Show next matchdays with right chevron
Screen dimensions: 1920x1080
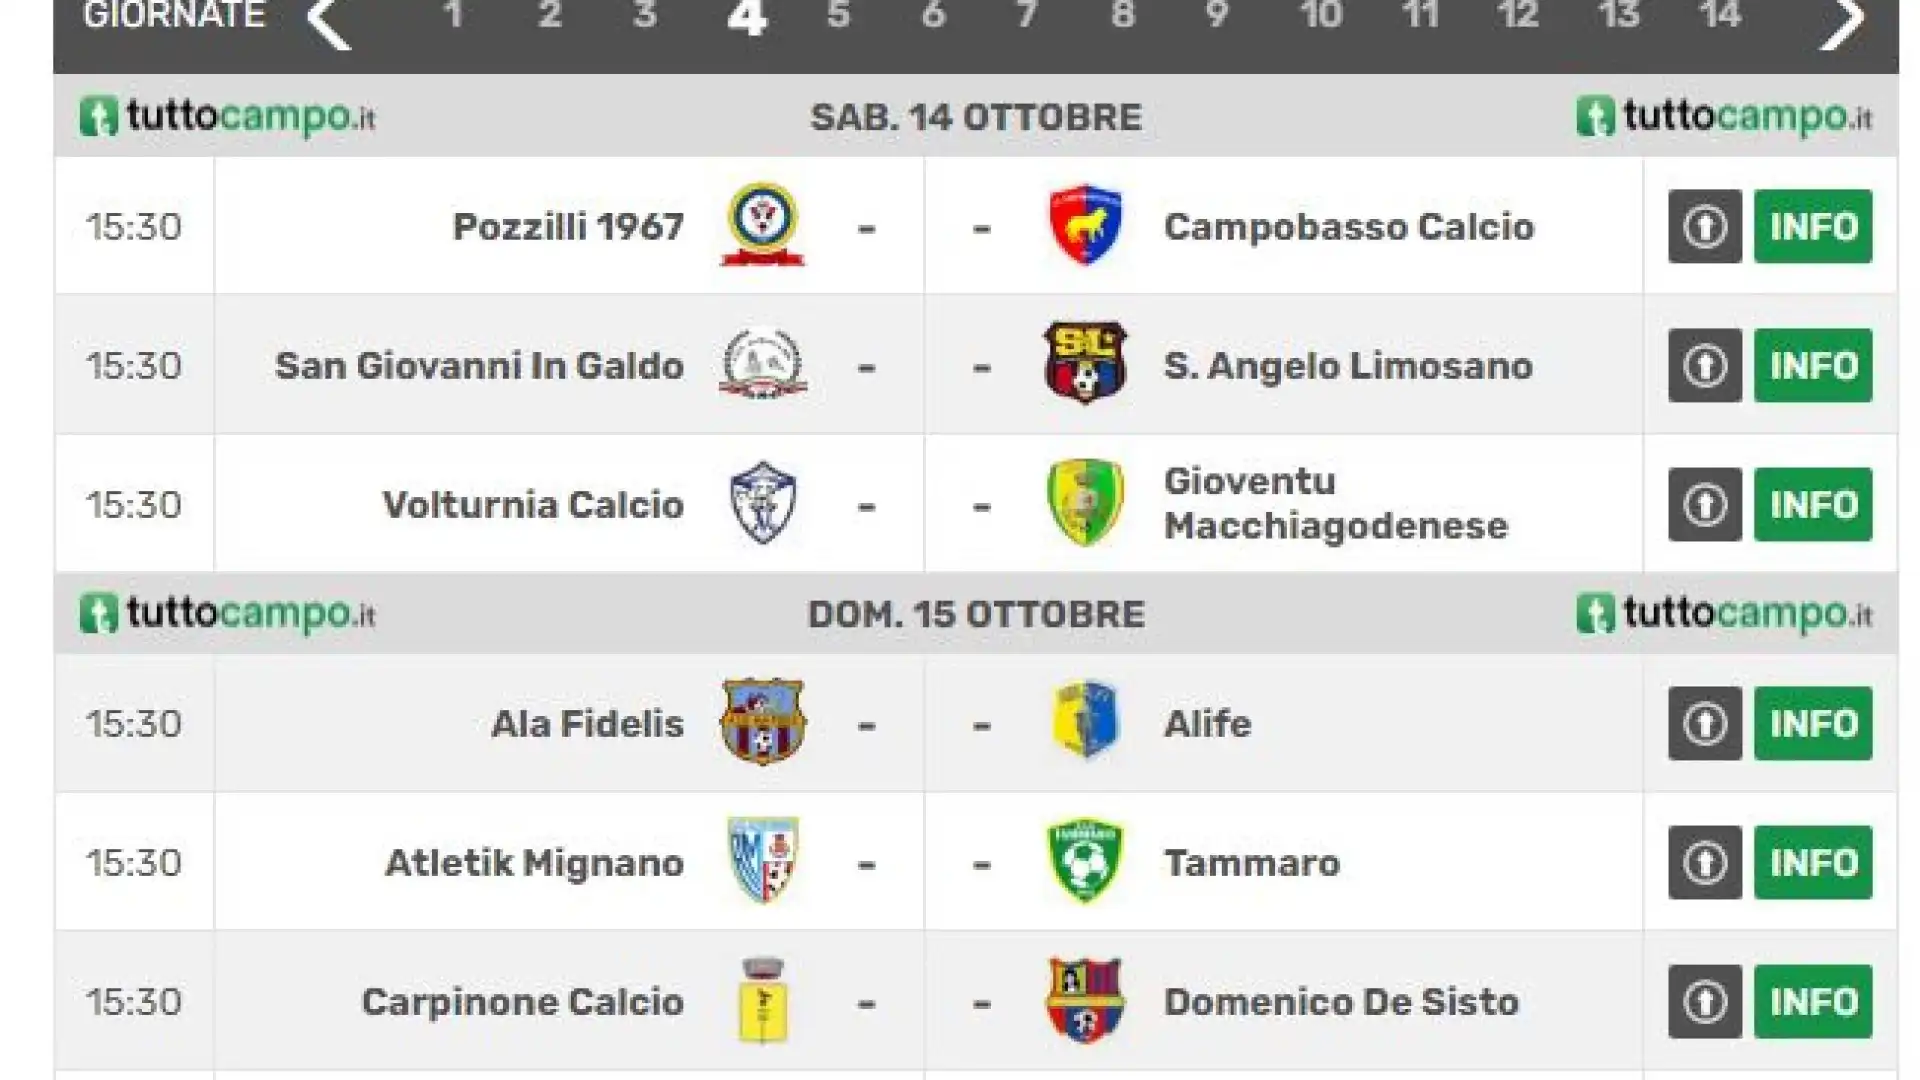pos(1842,20)
